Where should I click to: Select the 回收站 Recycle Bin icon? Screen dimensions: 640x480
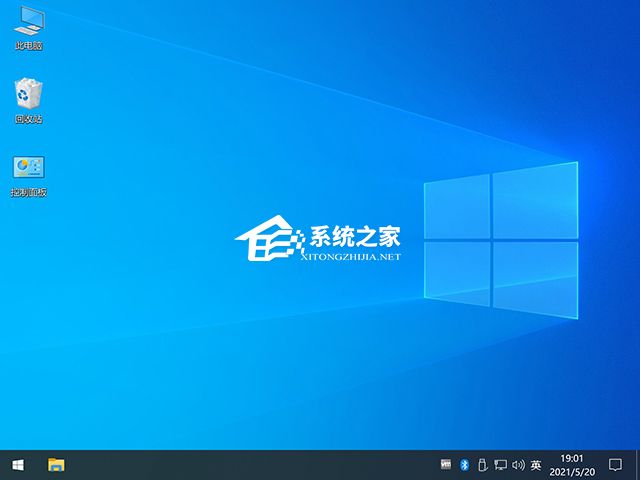click(28, 101)
